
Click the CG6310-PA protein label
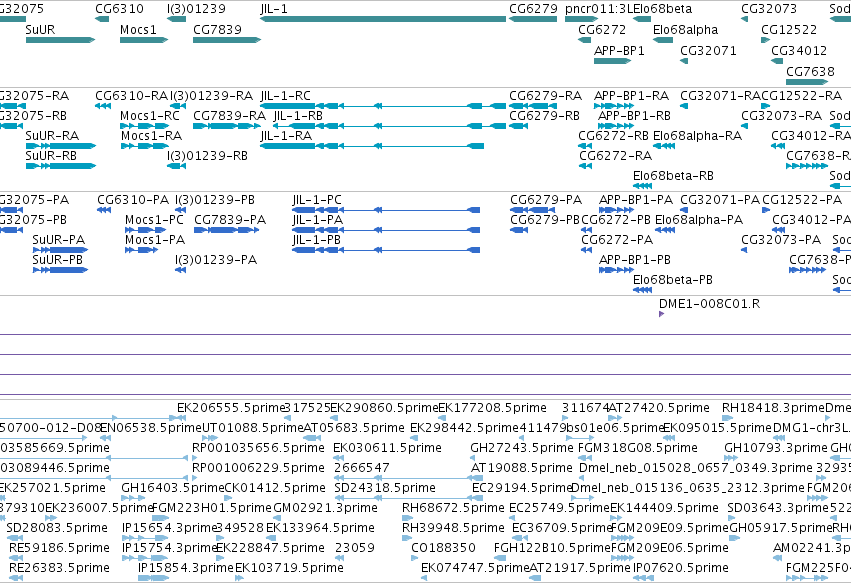(133, 200)
